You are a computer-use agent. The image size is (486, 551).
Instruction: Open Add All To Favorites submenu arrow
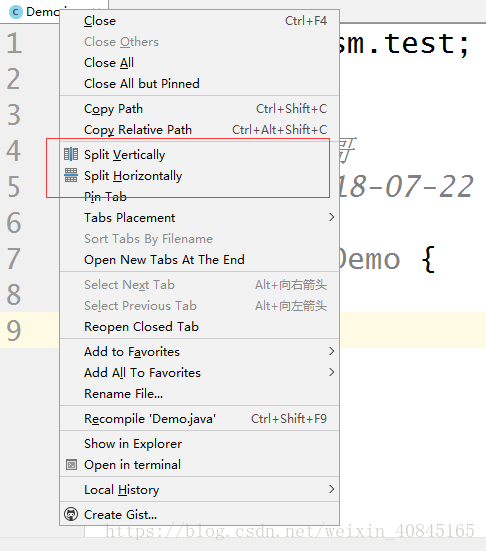331,372
